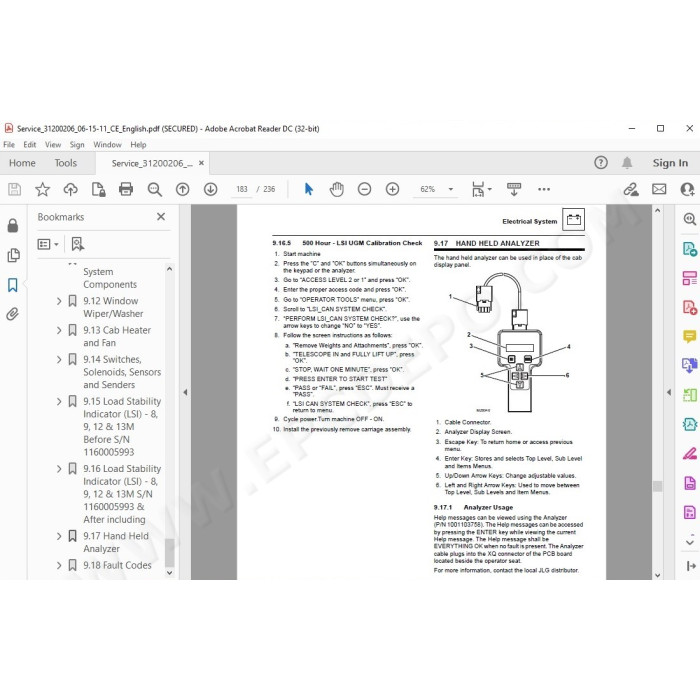Screen dimensions: 700x700
Task: Collapse the left navigation pane arrow
Action: [185, 392]
